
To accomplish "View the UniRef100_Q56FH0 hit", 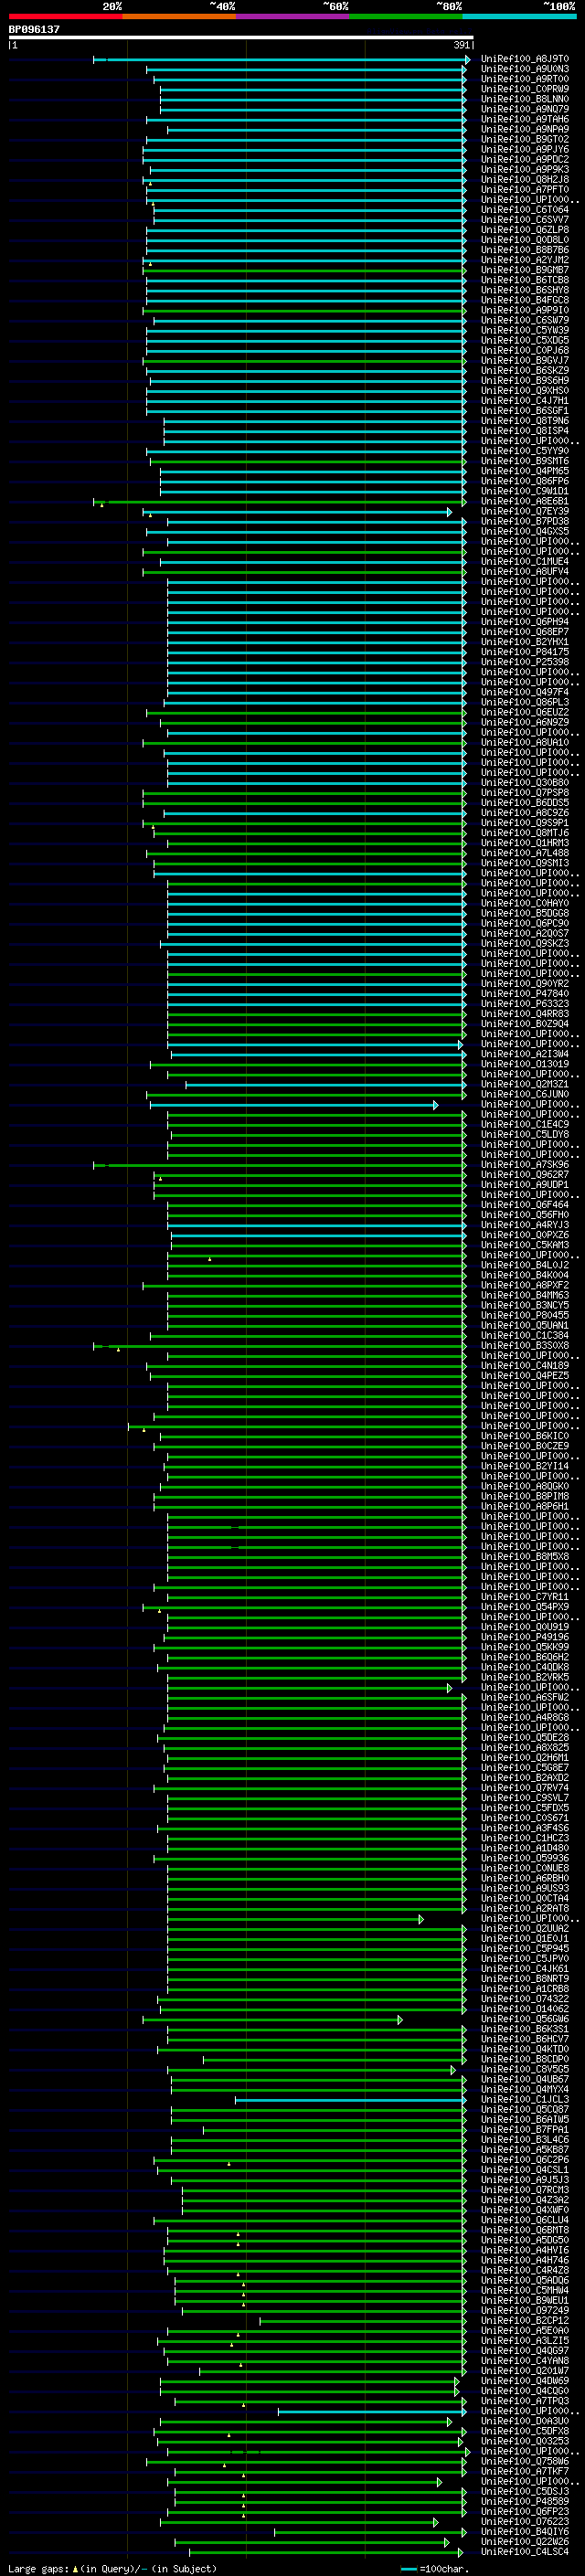I will (x=524, y=1215).
